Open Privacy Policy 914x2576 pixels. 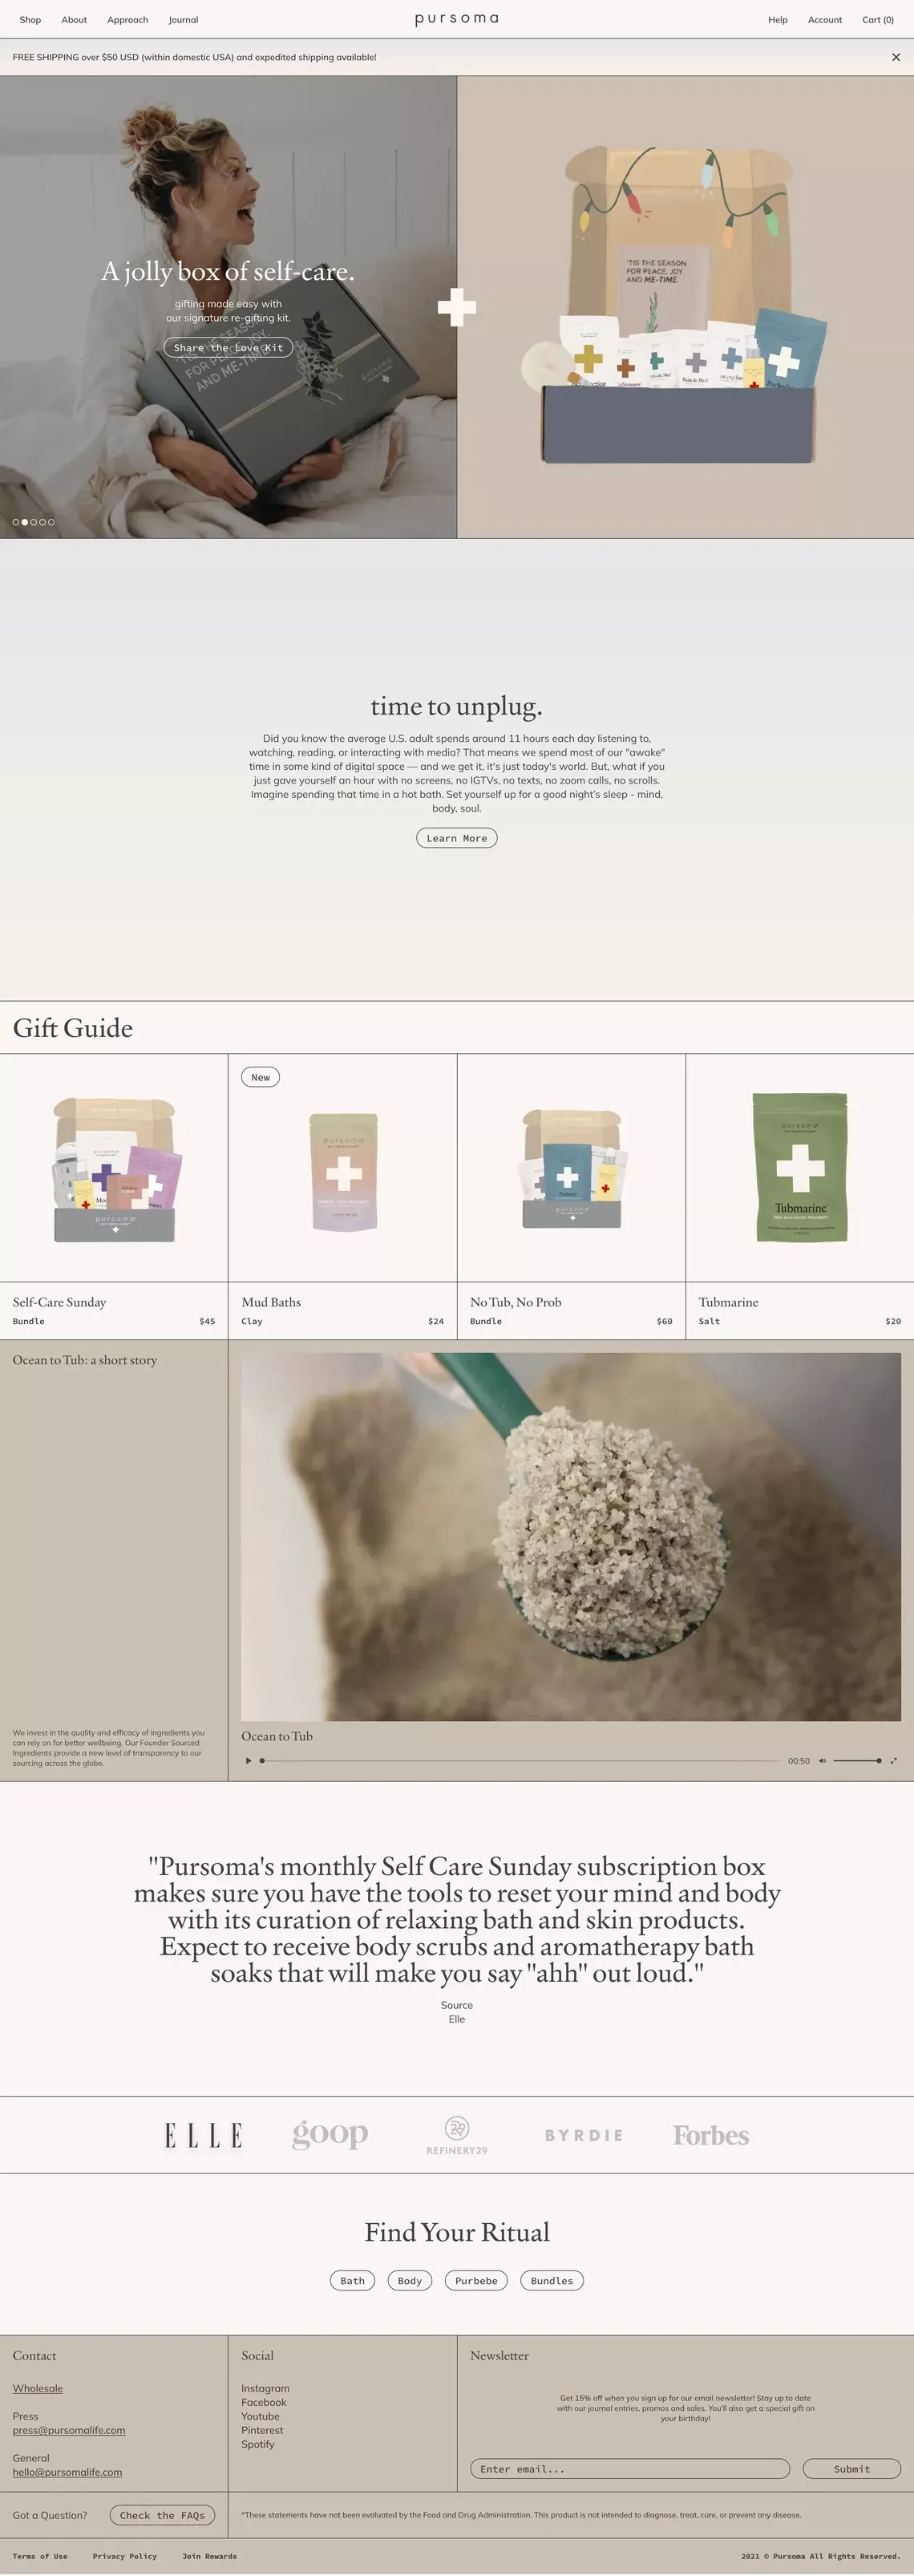pyautogui.click(x=125, y=2556)
